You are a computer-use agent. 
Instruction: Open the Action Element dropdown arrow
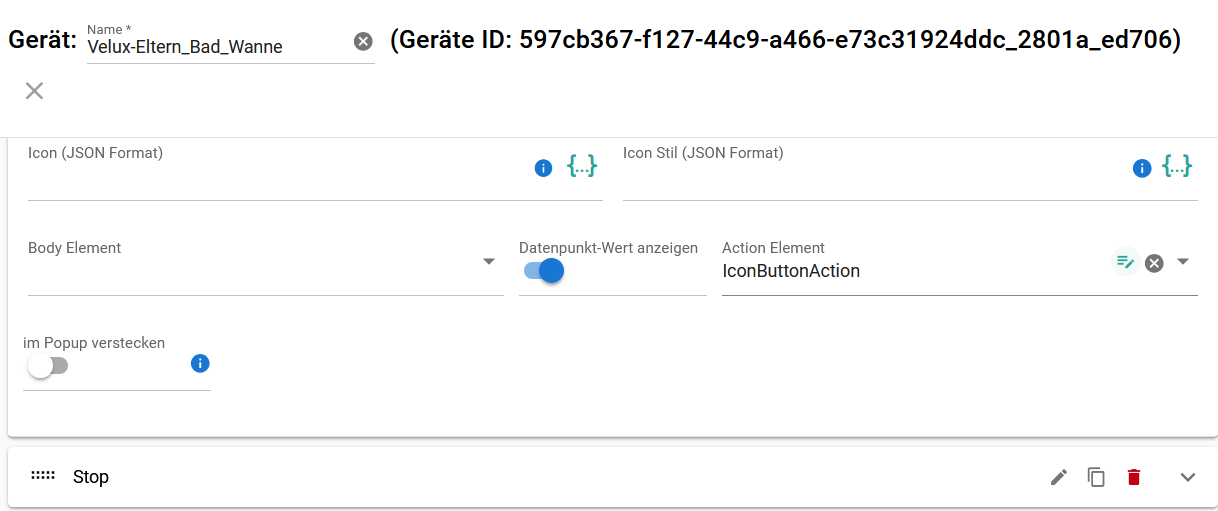point(1183,262)
